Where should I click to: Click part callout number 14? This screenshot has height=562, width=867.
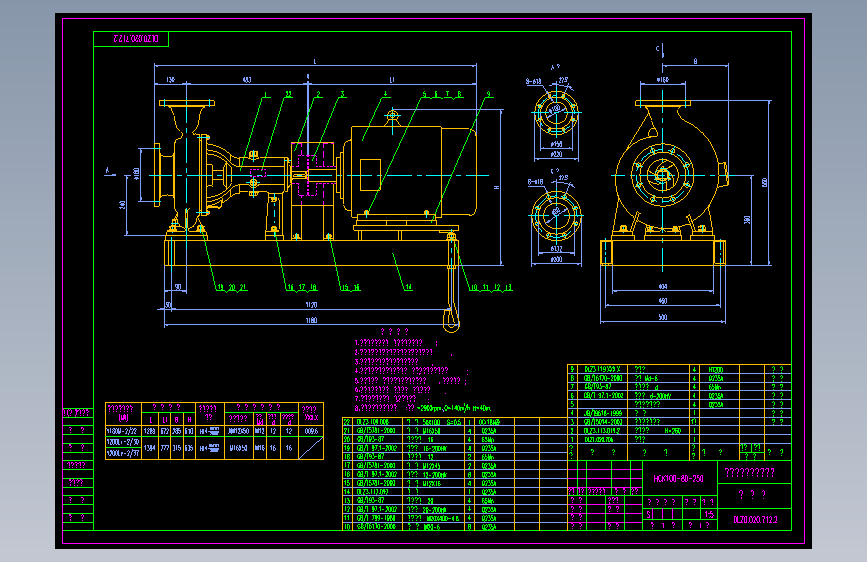point(409,287)
